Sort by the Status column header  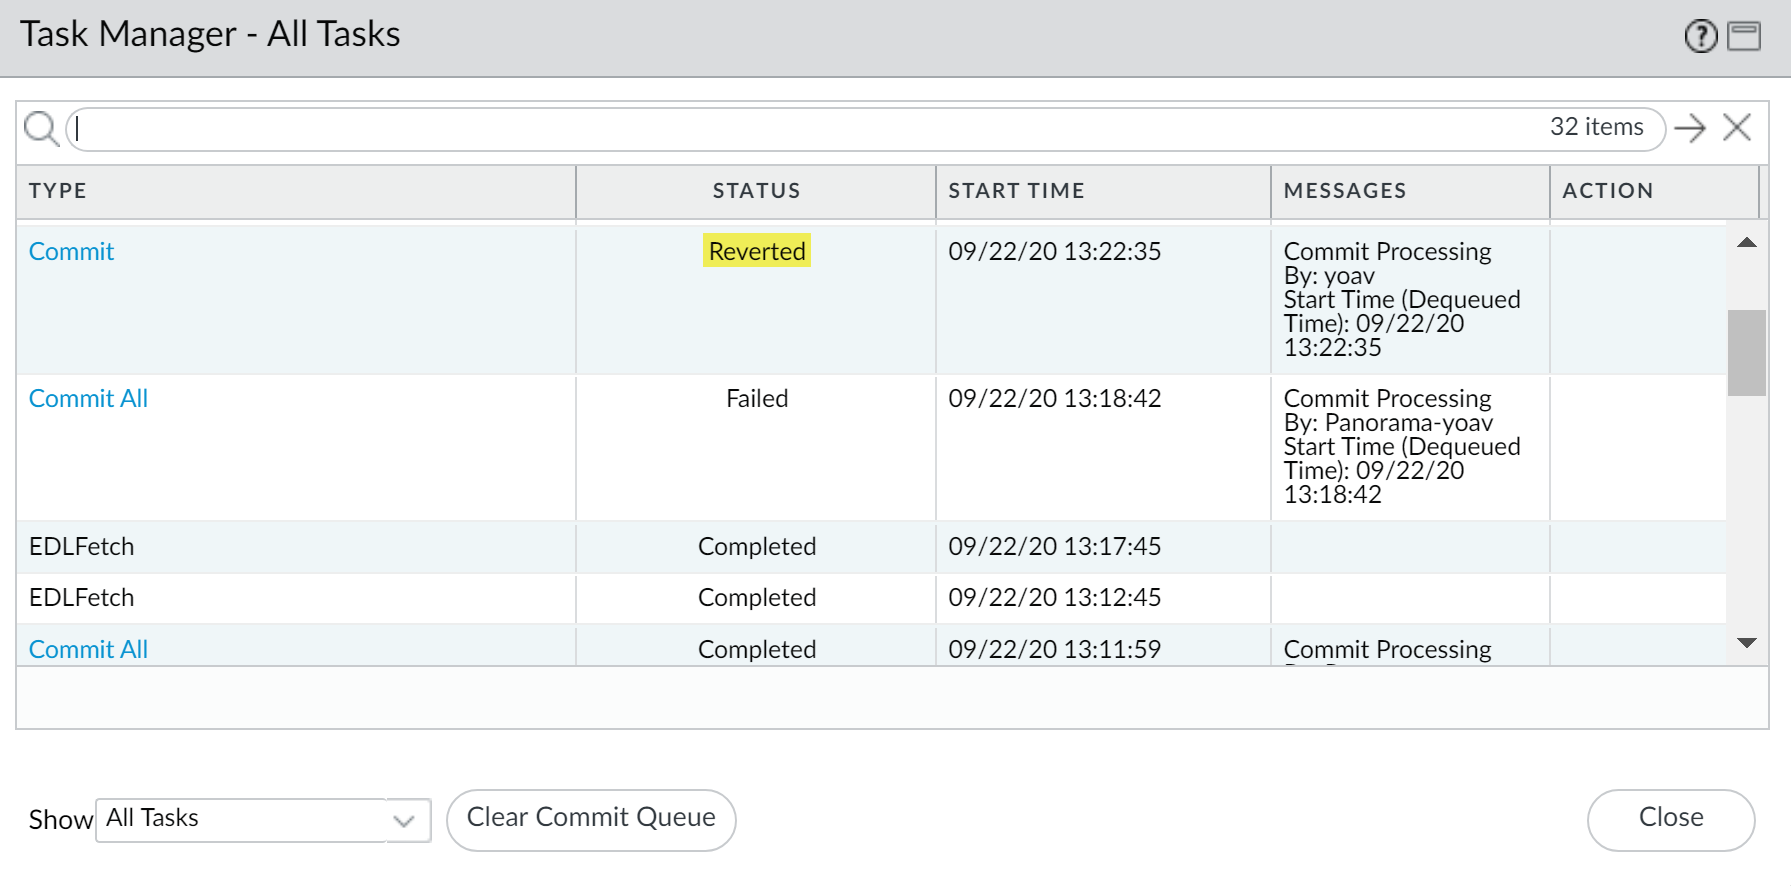pos(756,191)
